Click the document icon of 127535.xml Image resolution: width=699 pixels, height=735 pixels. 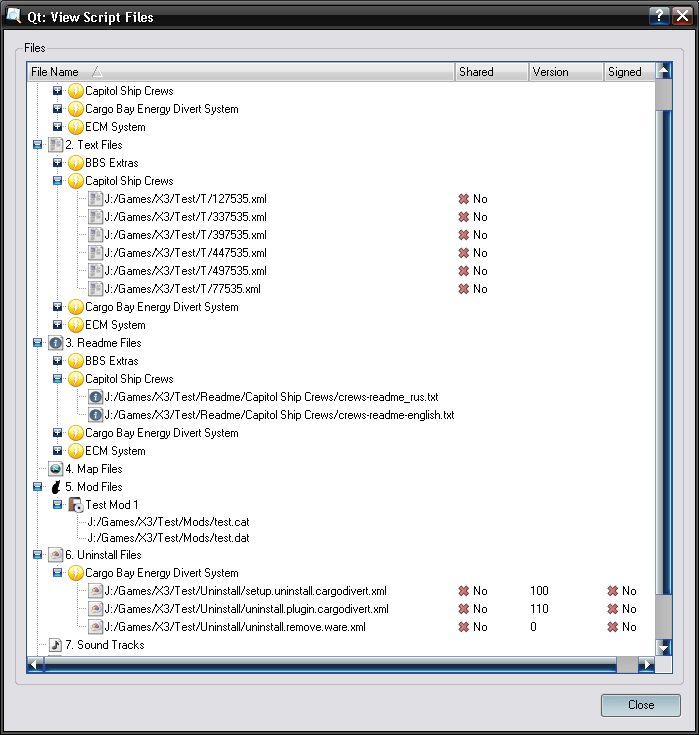95,199
